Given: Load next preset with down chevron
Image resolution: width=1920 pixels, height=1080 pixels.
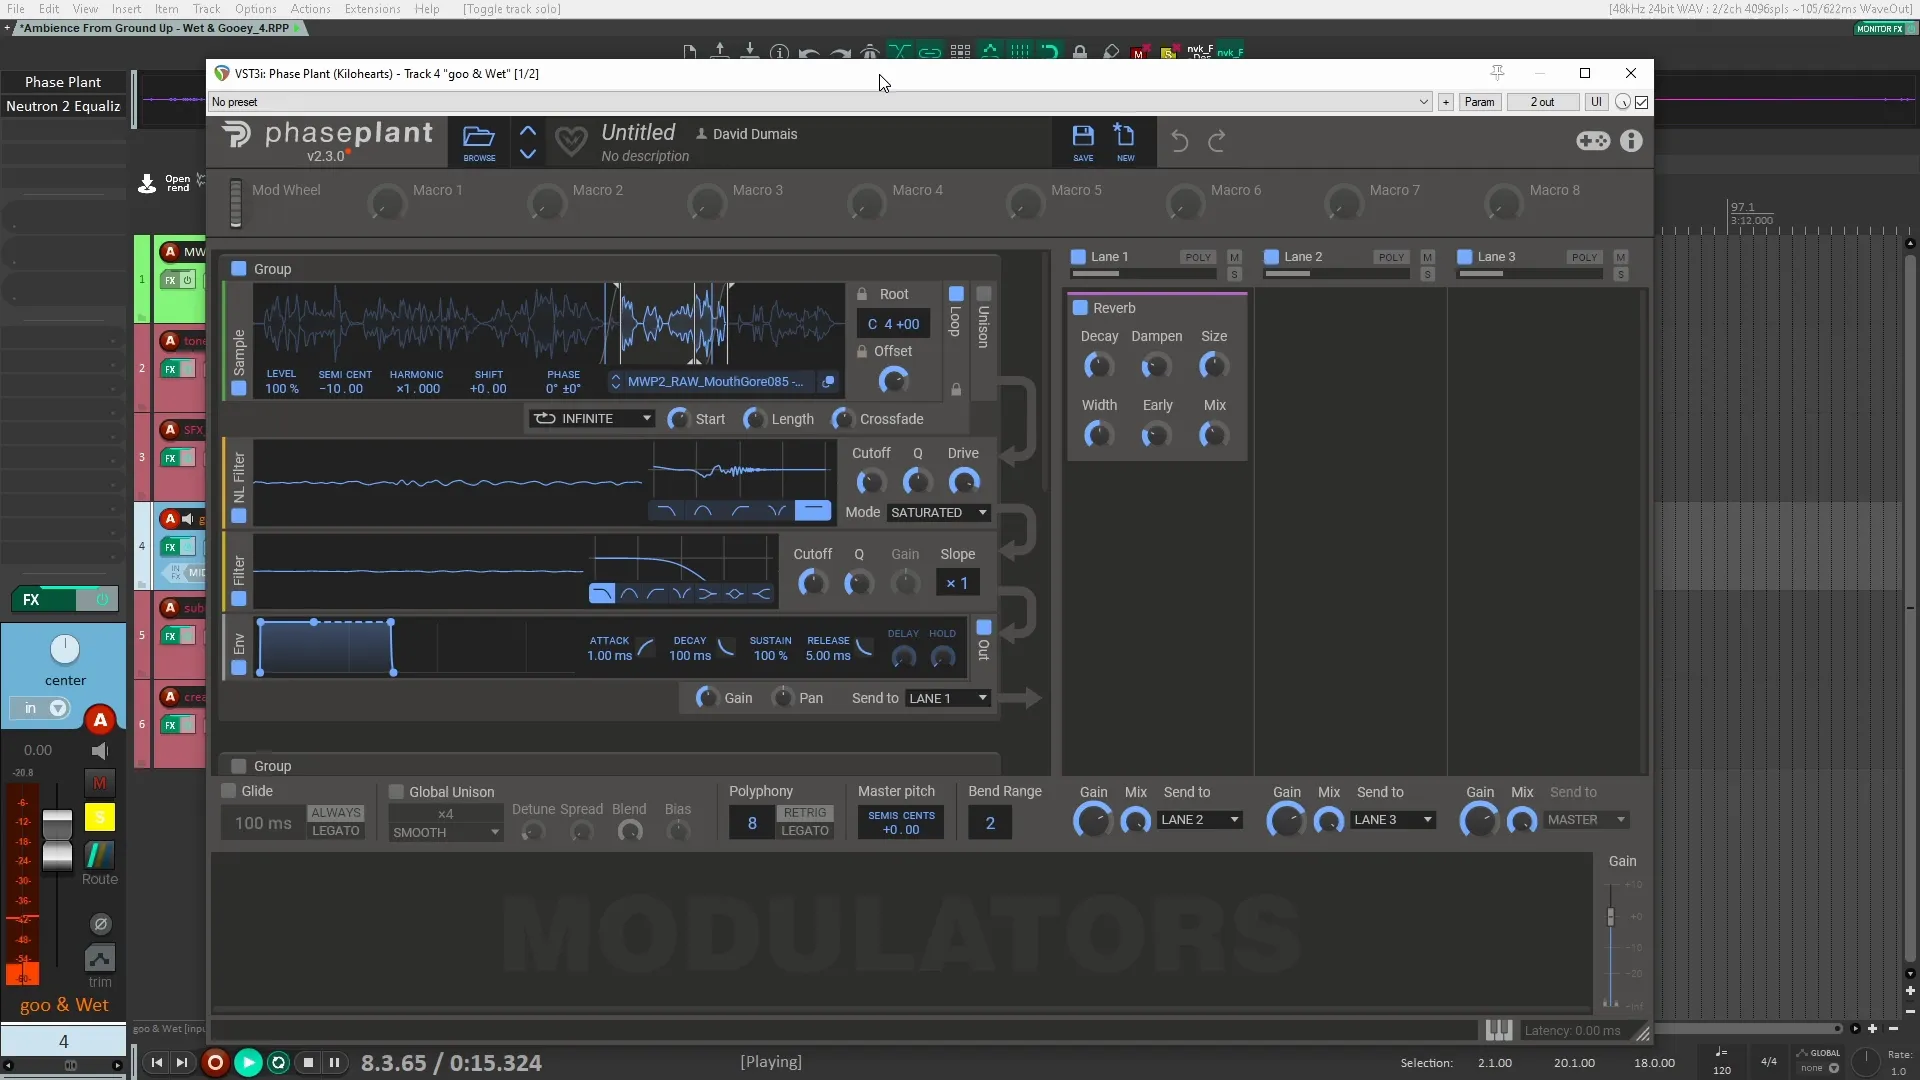Looking at the screenshot, I should [x=528, y=154].
